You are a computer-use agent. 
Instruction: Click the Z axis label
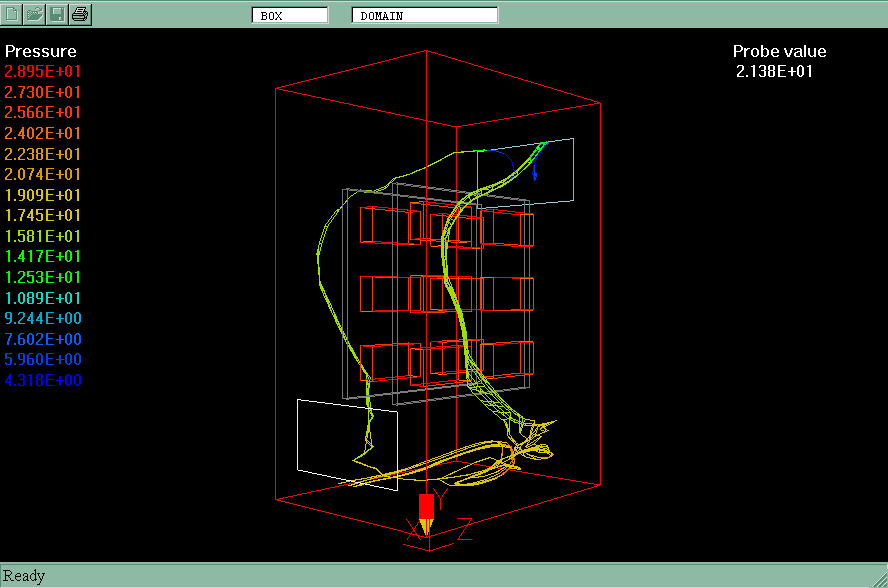463,532
